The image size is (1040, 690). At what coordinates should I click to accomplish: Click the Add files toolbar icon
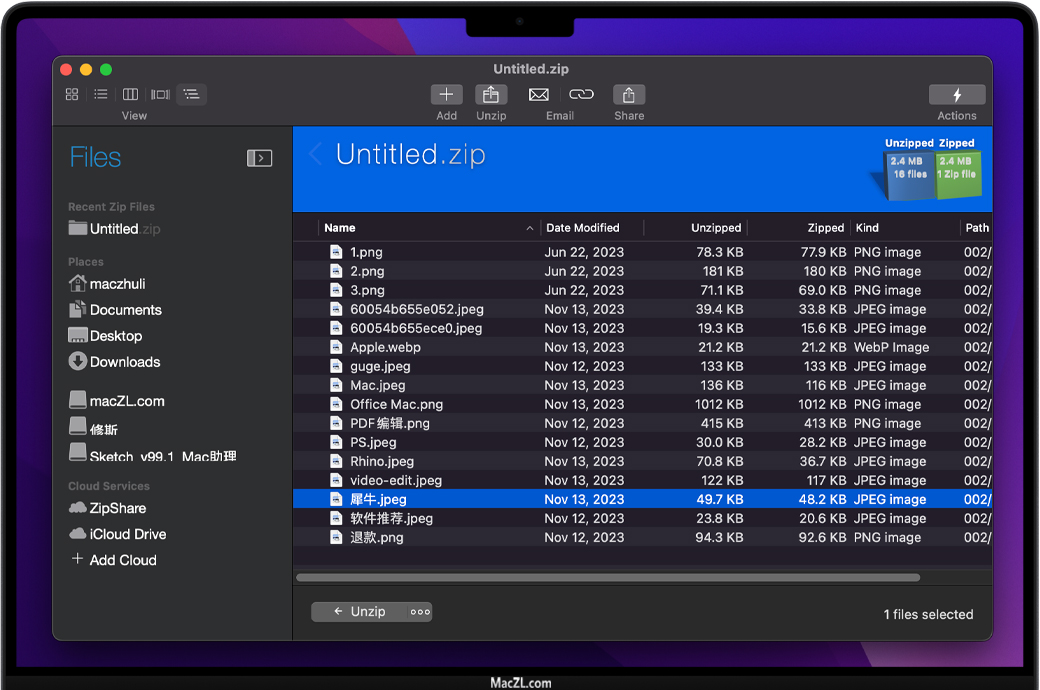pos(446,95)
